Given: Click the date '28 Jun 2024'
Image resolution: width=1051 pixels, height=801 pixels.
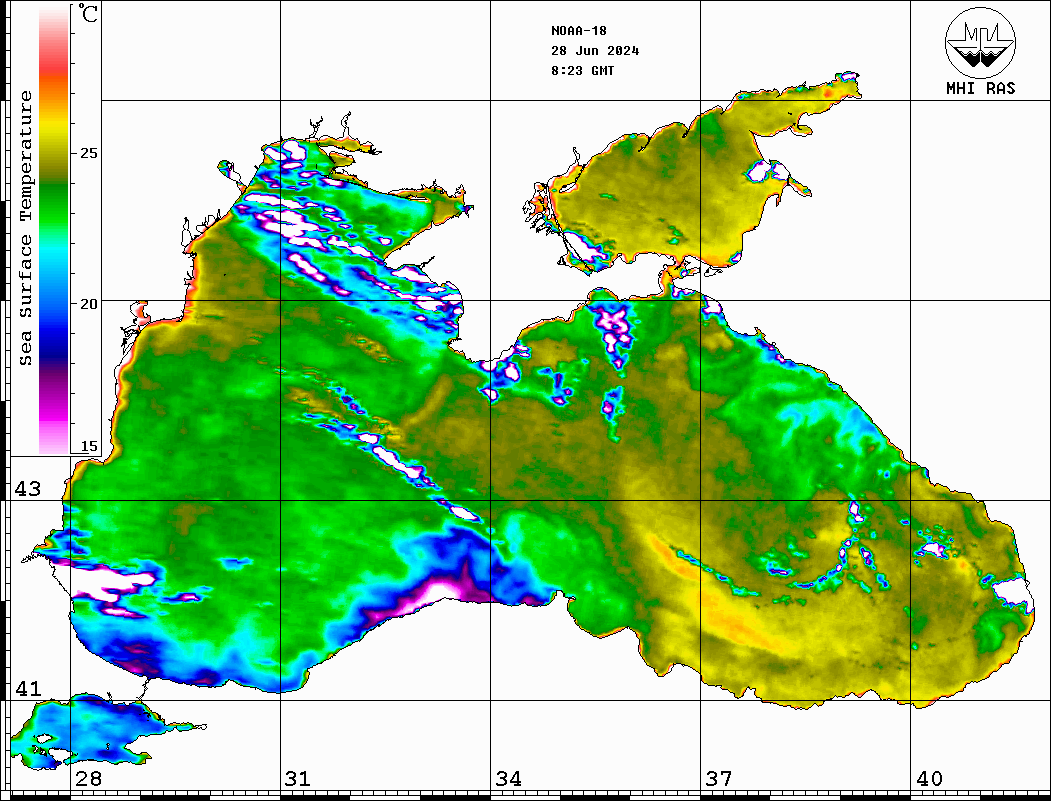Looking at the screenshot, I should click(x=595, y=51).
